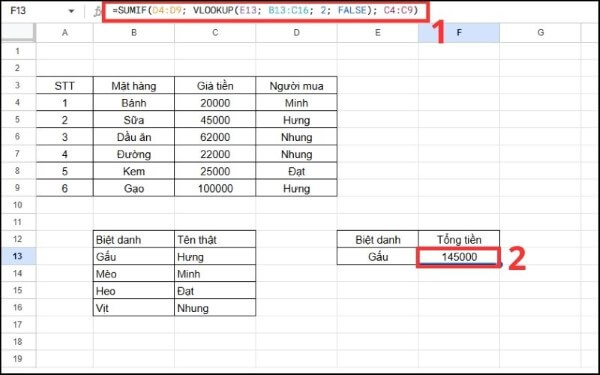Select price cell 62000
This screenshot has width=600, height=375.
(215, 137)
